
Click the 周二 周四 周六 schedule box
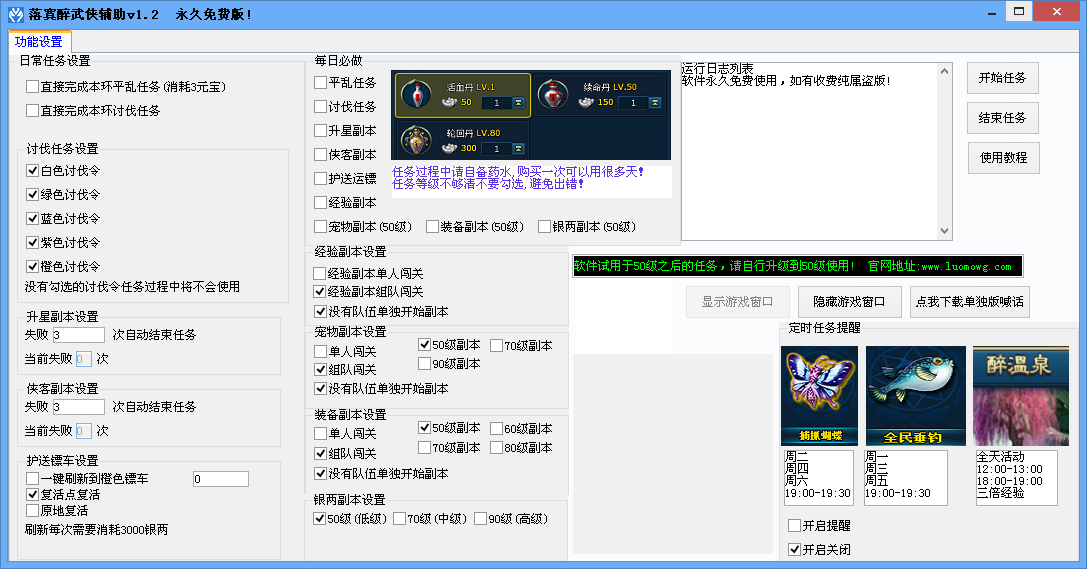pyautogui.click(x=818, y=477)
